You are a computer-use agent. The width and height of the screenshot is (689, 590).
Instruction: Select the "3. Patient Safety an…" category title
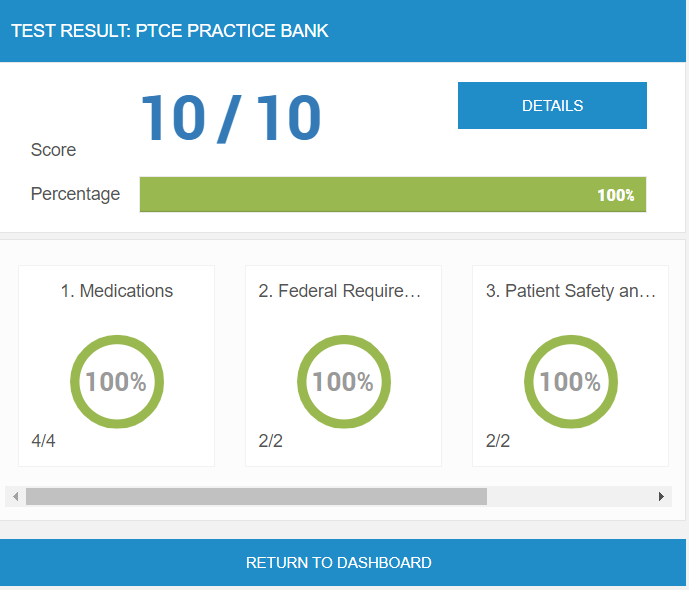point(570,291)
